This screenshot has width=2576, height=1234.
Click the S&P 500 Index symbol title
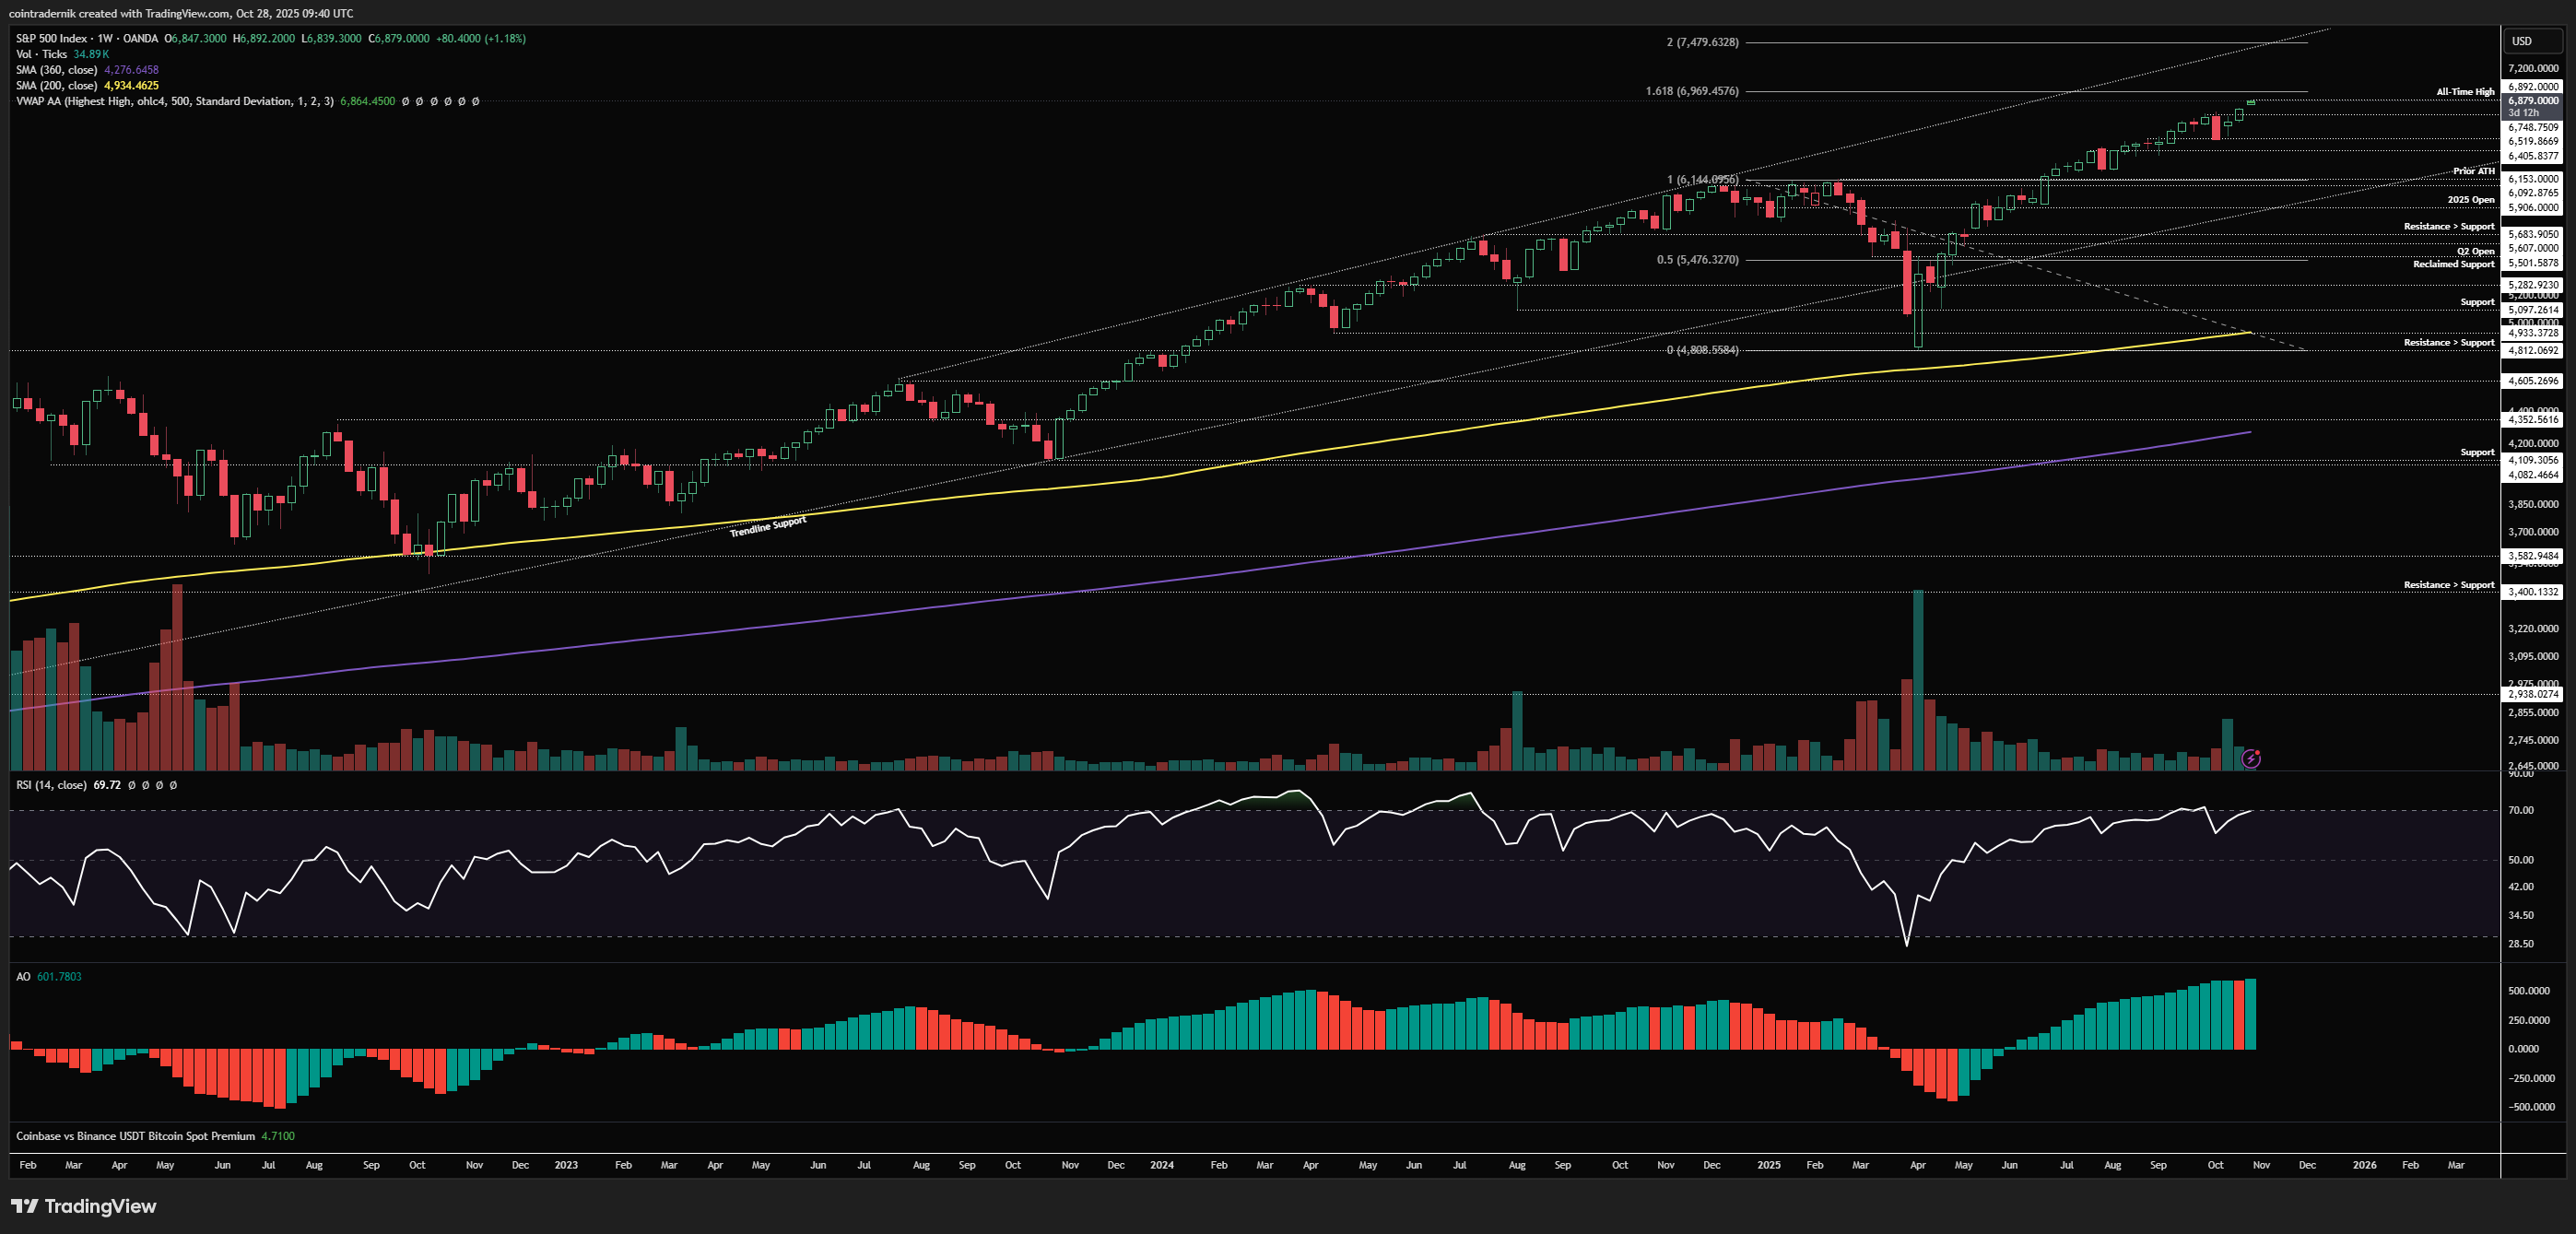[x=51, y=38]
